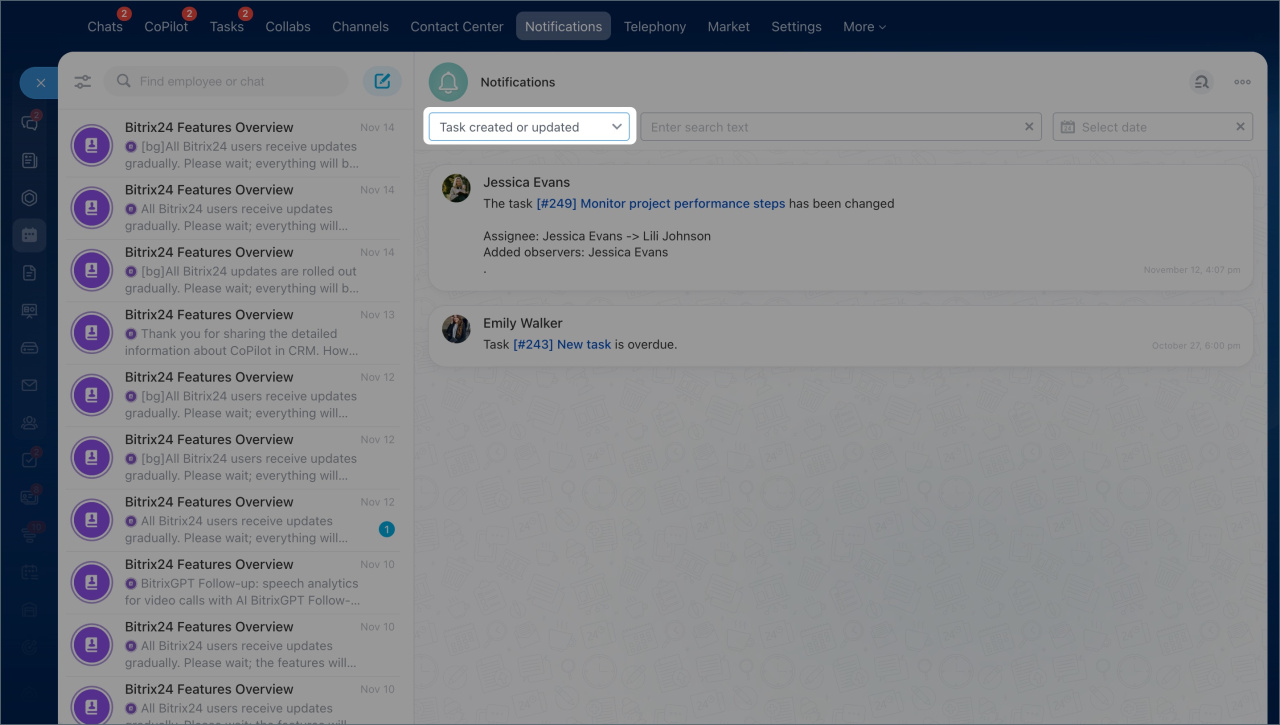
Task: Clear the search text field with X
Action: (x=1029, y=127)
